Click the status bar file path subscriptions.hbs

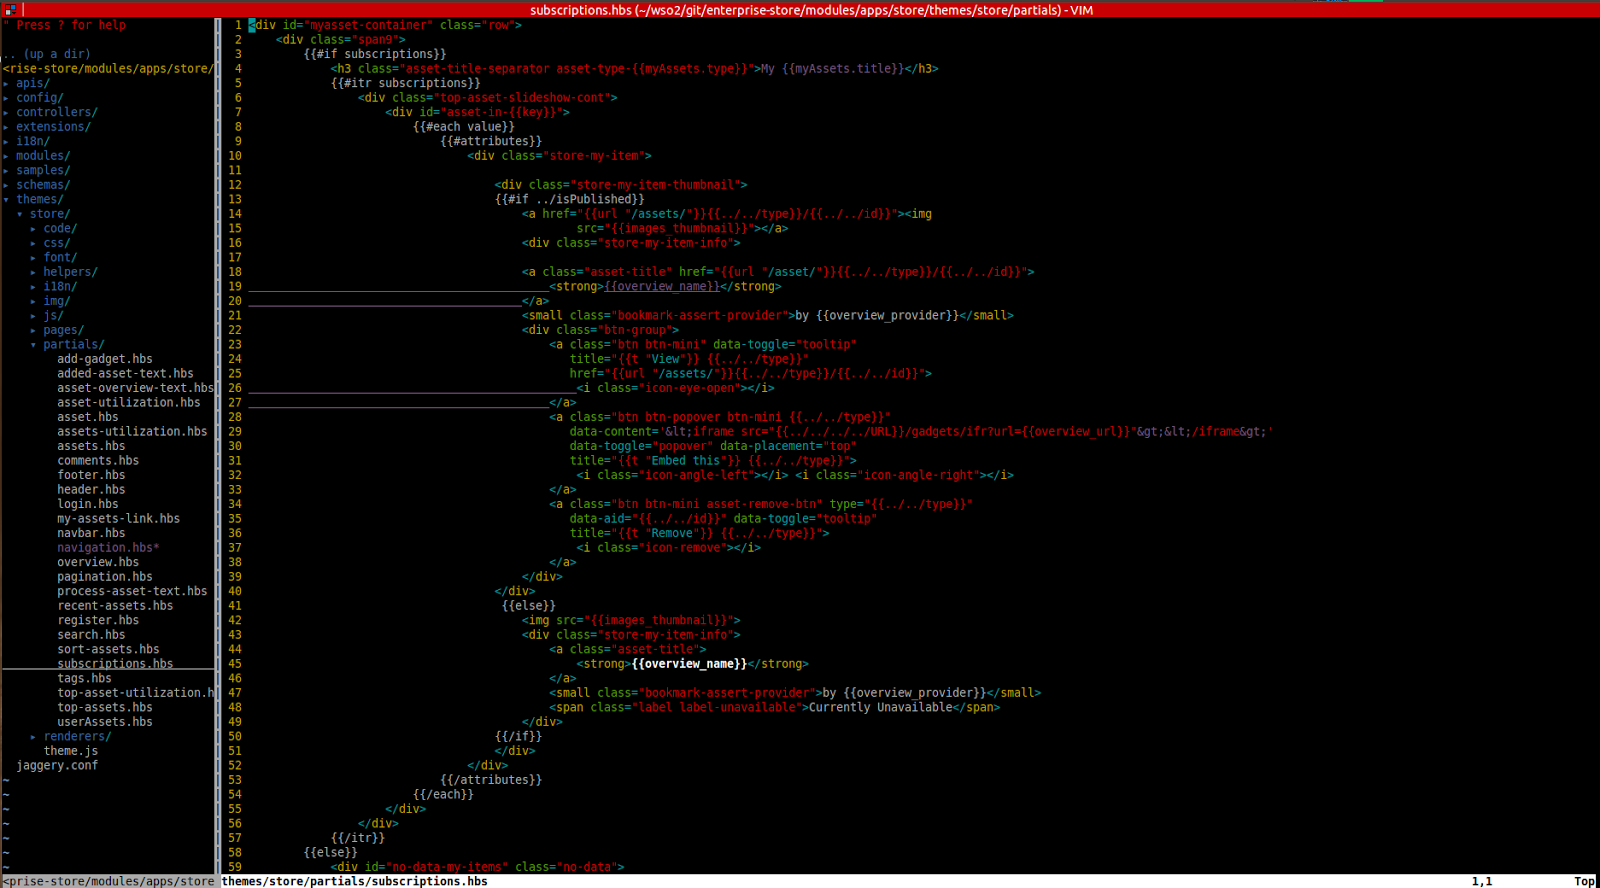[x=355, y=881]
